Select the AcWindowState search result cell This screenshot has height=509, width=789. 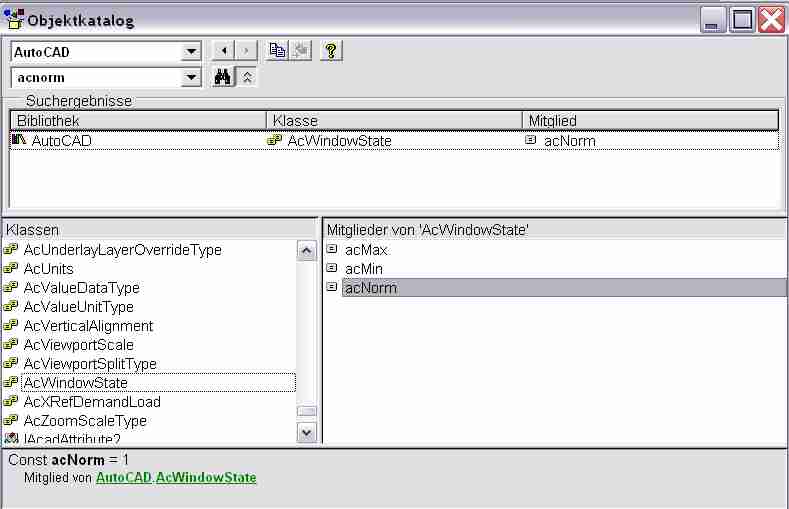pyautogui.click(x=340, y=141)
